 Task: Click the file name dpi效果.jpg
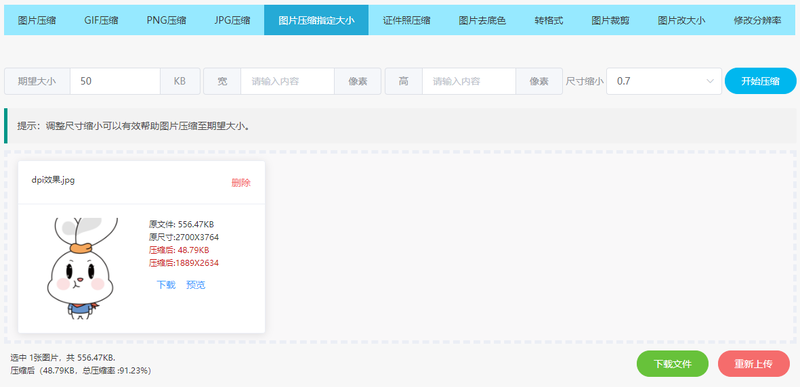point(54,180)
